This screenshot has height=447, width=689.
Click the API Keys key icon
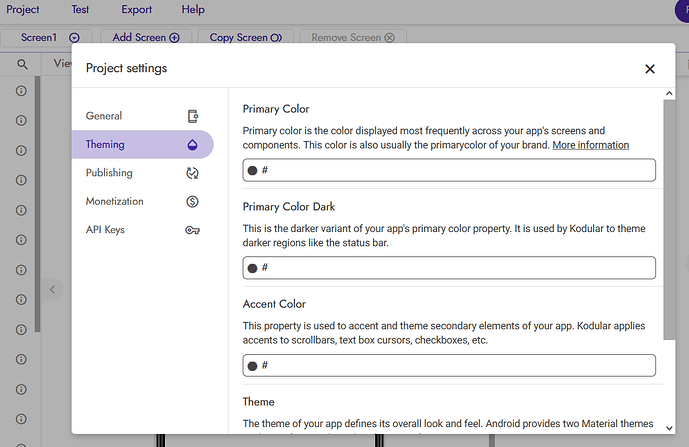(192, 230)
